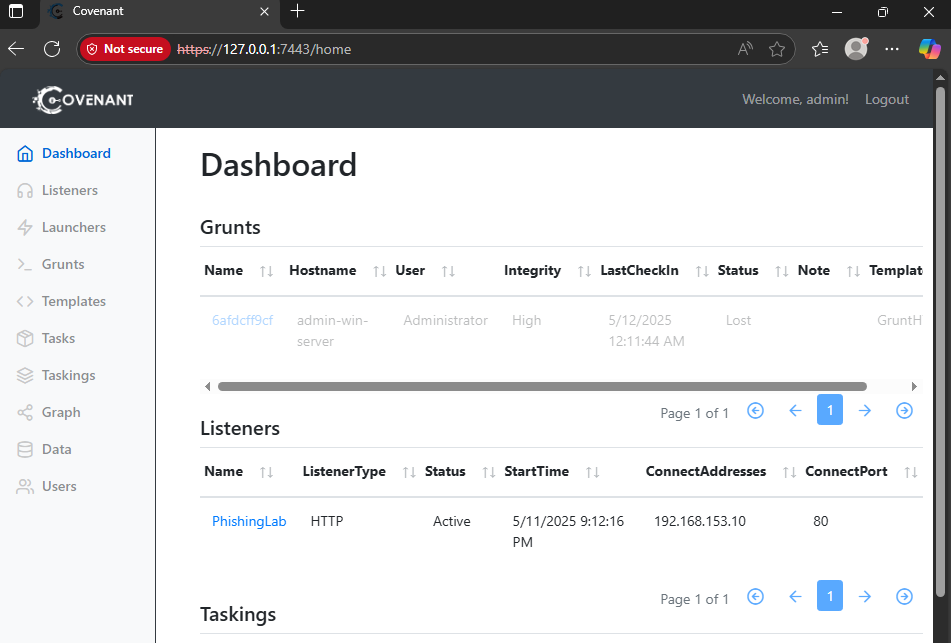Select page 1 in Grunts pagination

coord(830,409)
